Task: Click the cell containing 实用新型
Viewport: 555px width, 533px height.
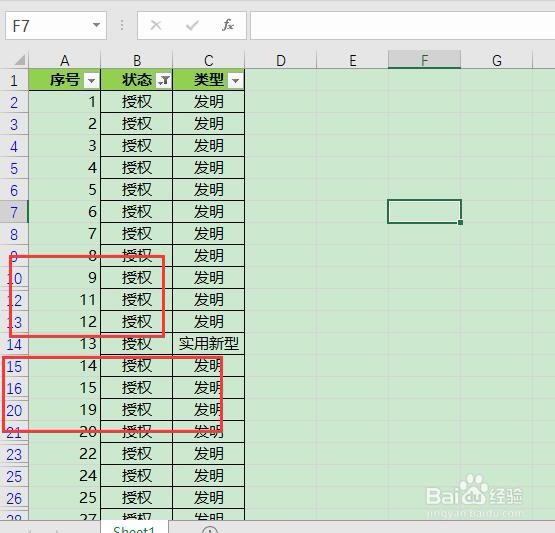Action: (x=208, y=344)
